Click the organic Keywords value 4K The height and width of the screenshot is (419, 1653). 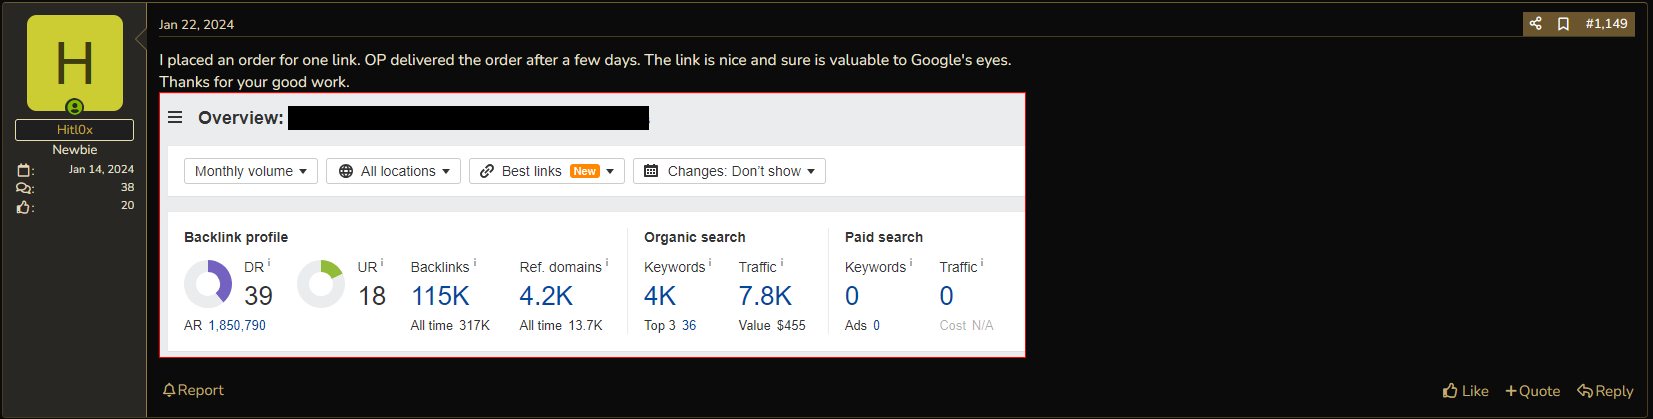pos(660,296)
